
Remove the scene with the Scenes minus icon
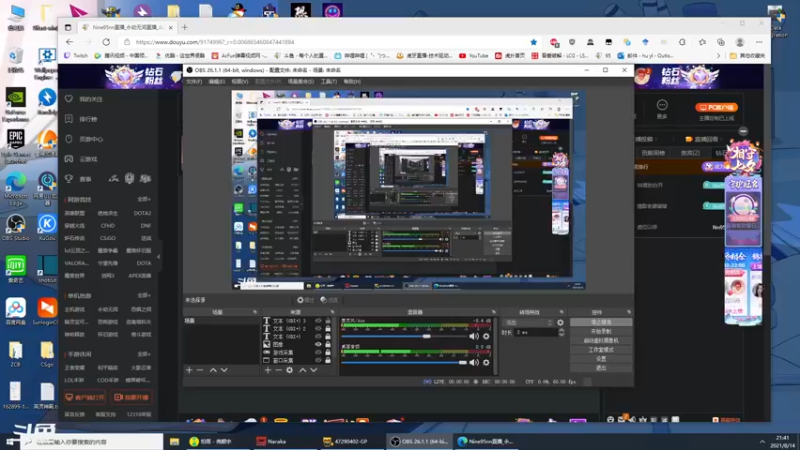pyautogui.click(x=200, y=370)
